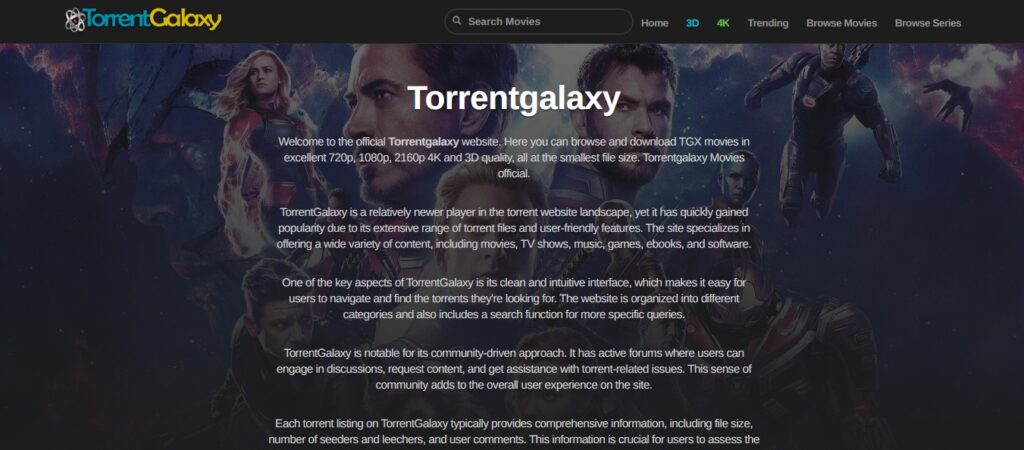
Task: Open the Browse Series page
Action: point(928,23)
